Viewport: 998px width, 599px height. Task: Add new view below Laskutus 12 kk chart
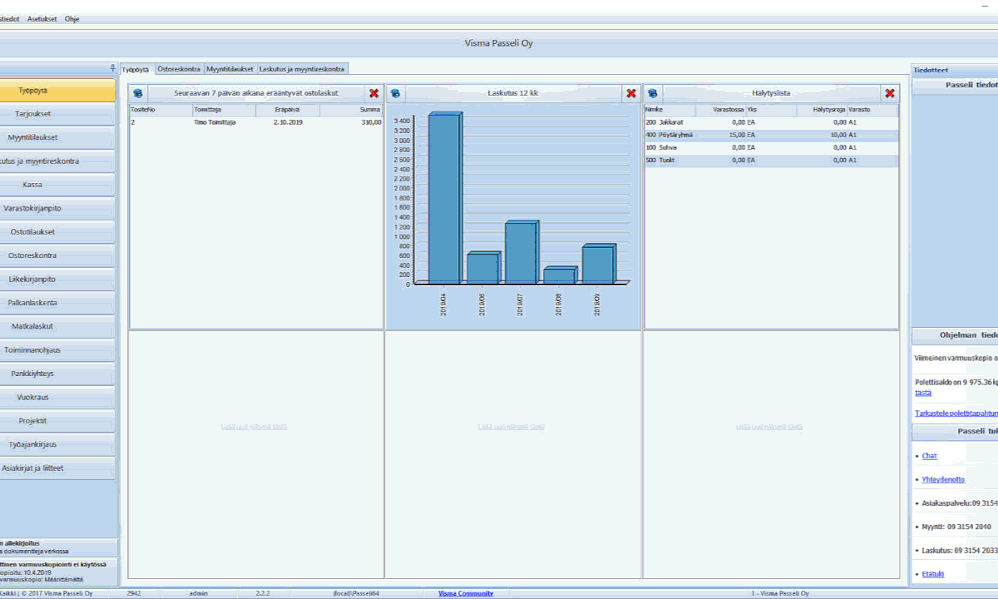(511, 426)
